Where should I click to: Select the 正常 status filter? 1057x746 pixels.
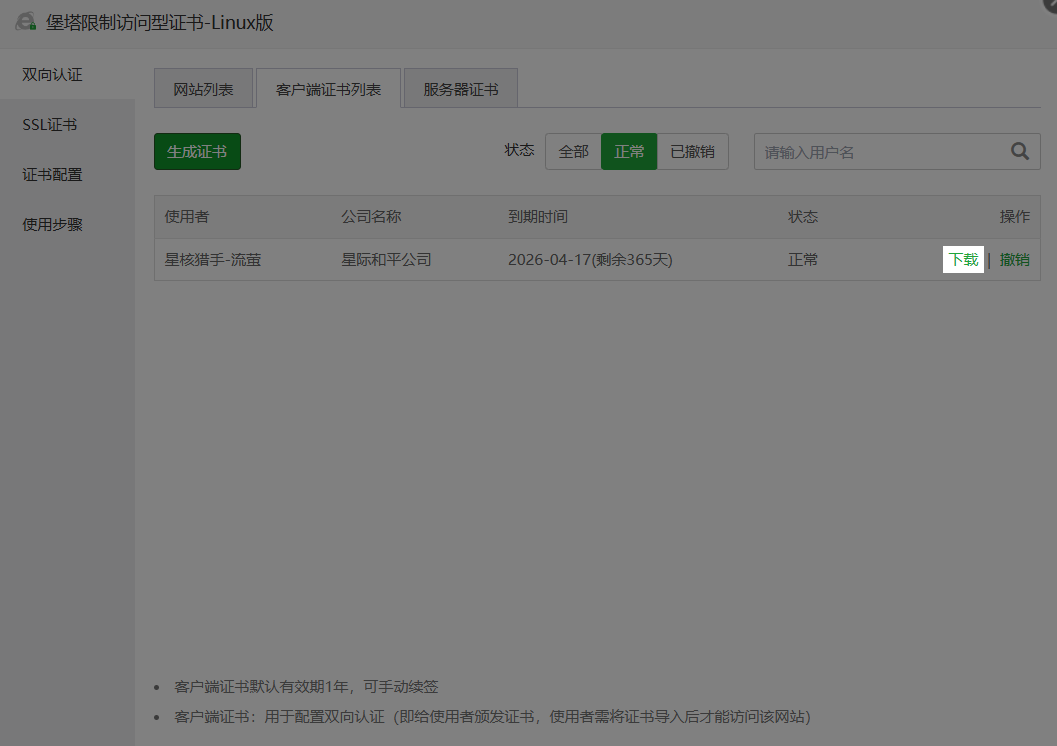[629, 151]
